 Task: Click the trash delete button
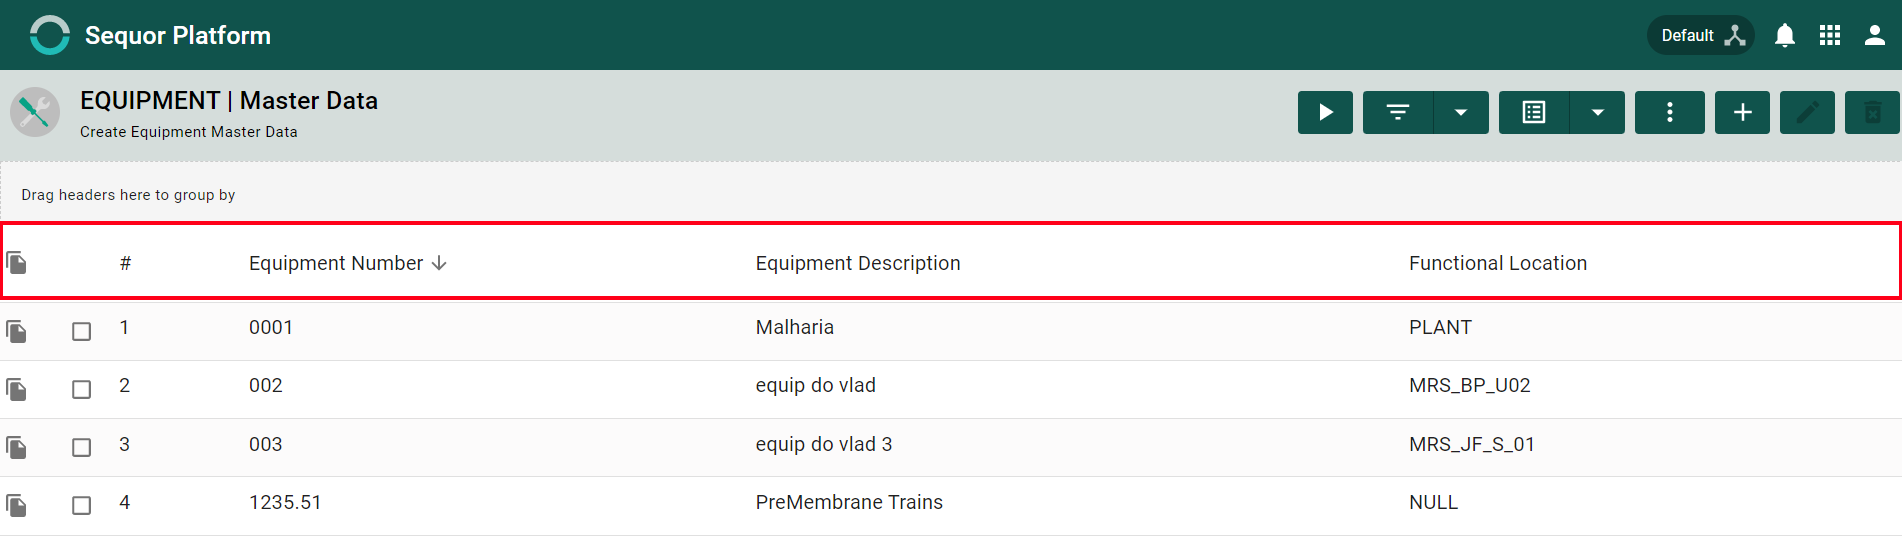click(1872, 112)
